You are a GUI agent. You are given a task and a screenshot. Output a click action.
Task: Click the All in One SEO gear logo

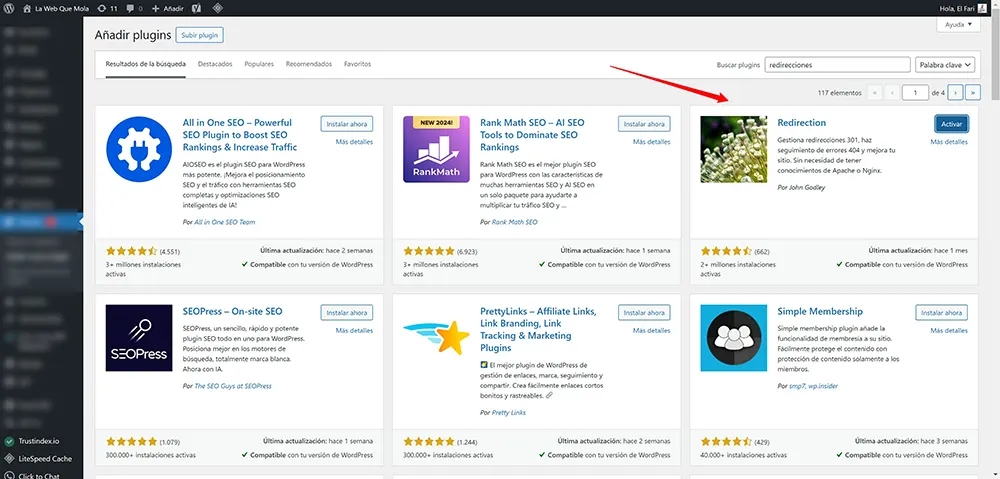pyautogui.click(x=139, y=149)
